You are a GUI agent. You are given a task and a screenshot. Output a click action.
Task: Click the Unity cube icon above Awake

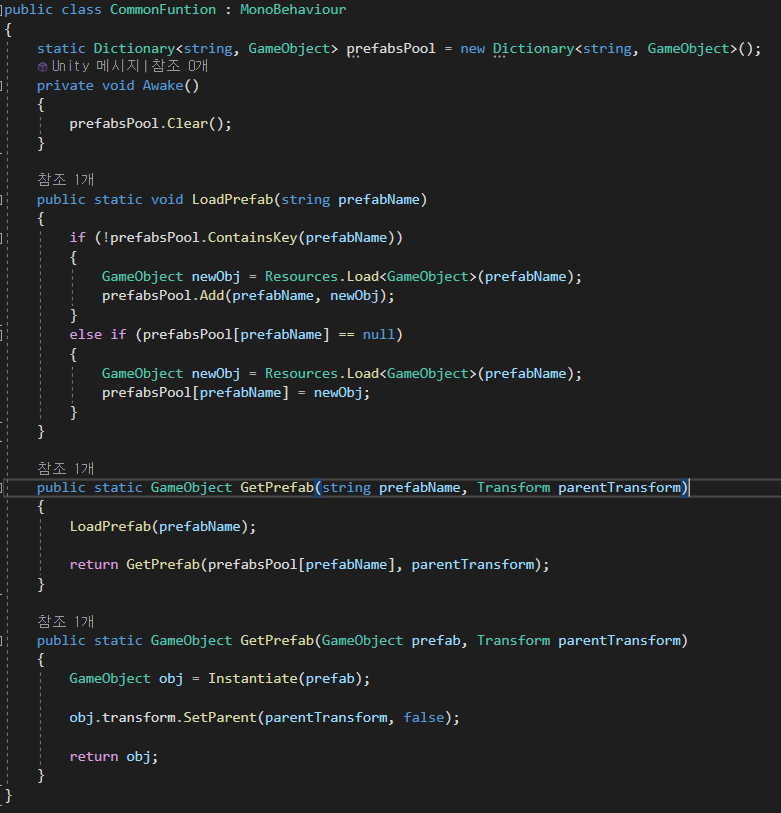tap(43, 67)
